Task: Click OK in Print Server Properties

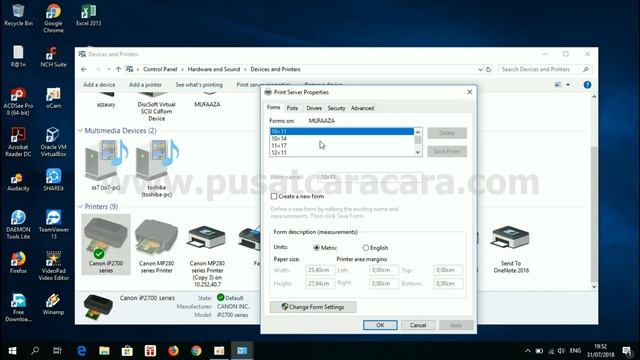Action: 380,325
